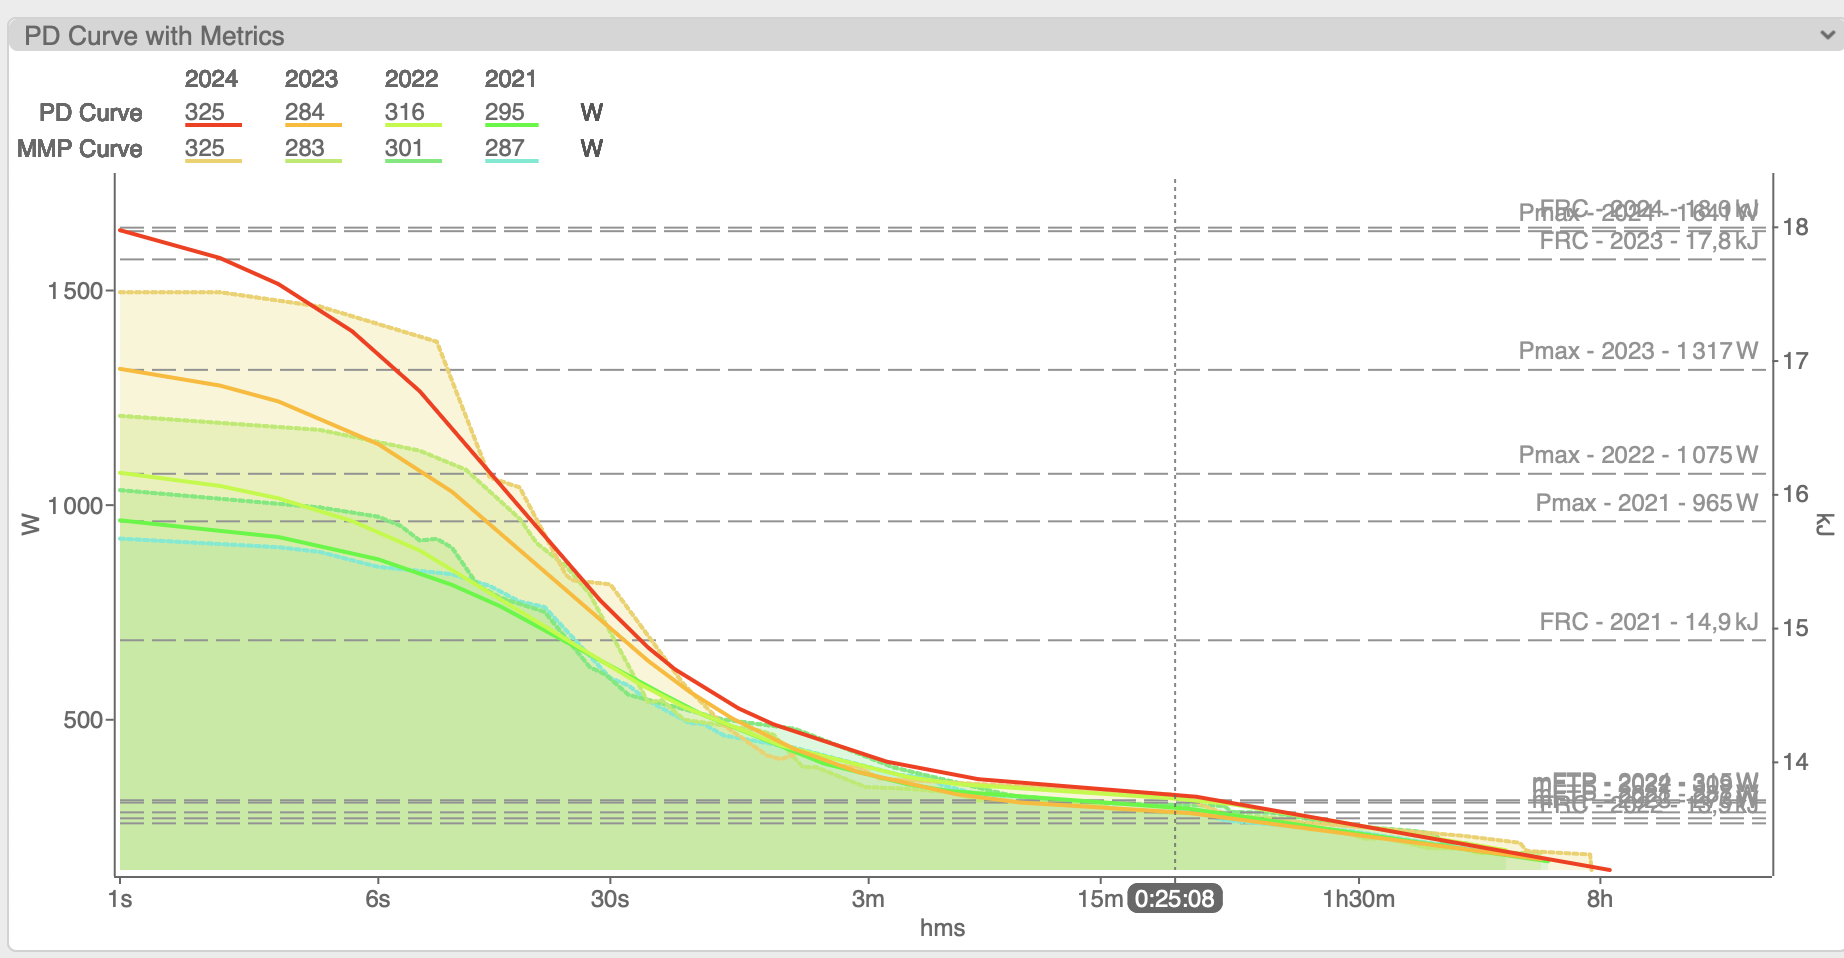Click the PD Curve with Metrics title
The image size is (1844, 958).
click(154, 36)
